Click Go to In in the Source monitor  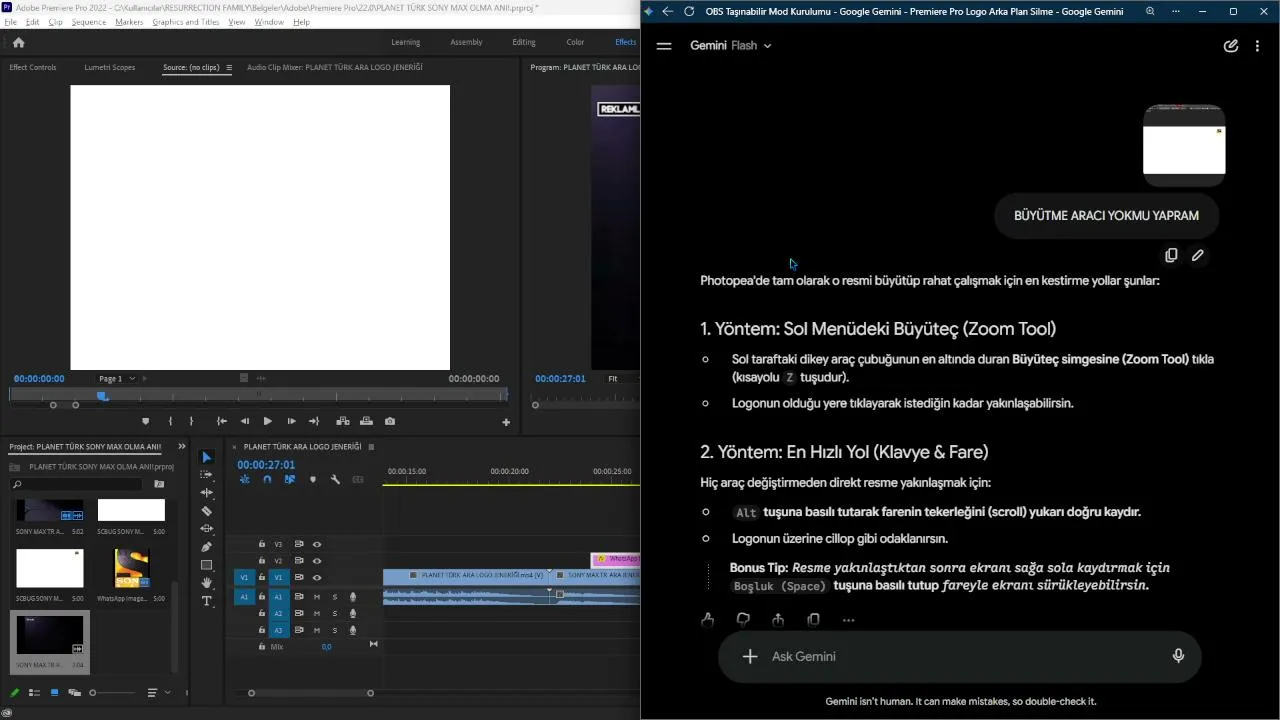[221, 422]
